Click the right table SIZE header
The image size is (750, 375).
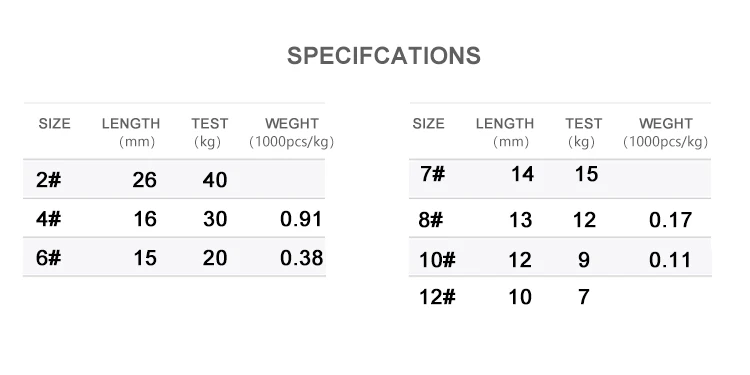(x=429, y=123)
